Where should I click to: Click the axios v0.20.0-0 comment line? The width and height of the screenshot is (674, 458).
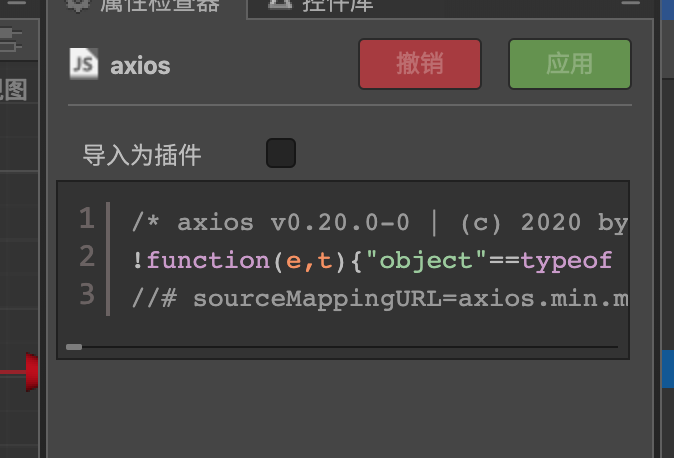[380, 222]
